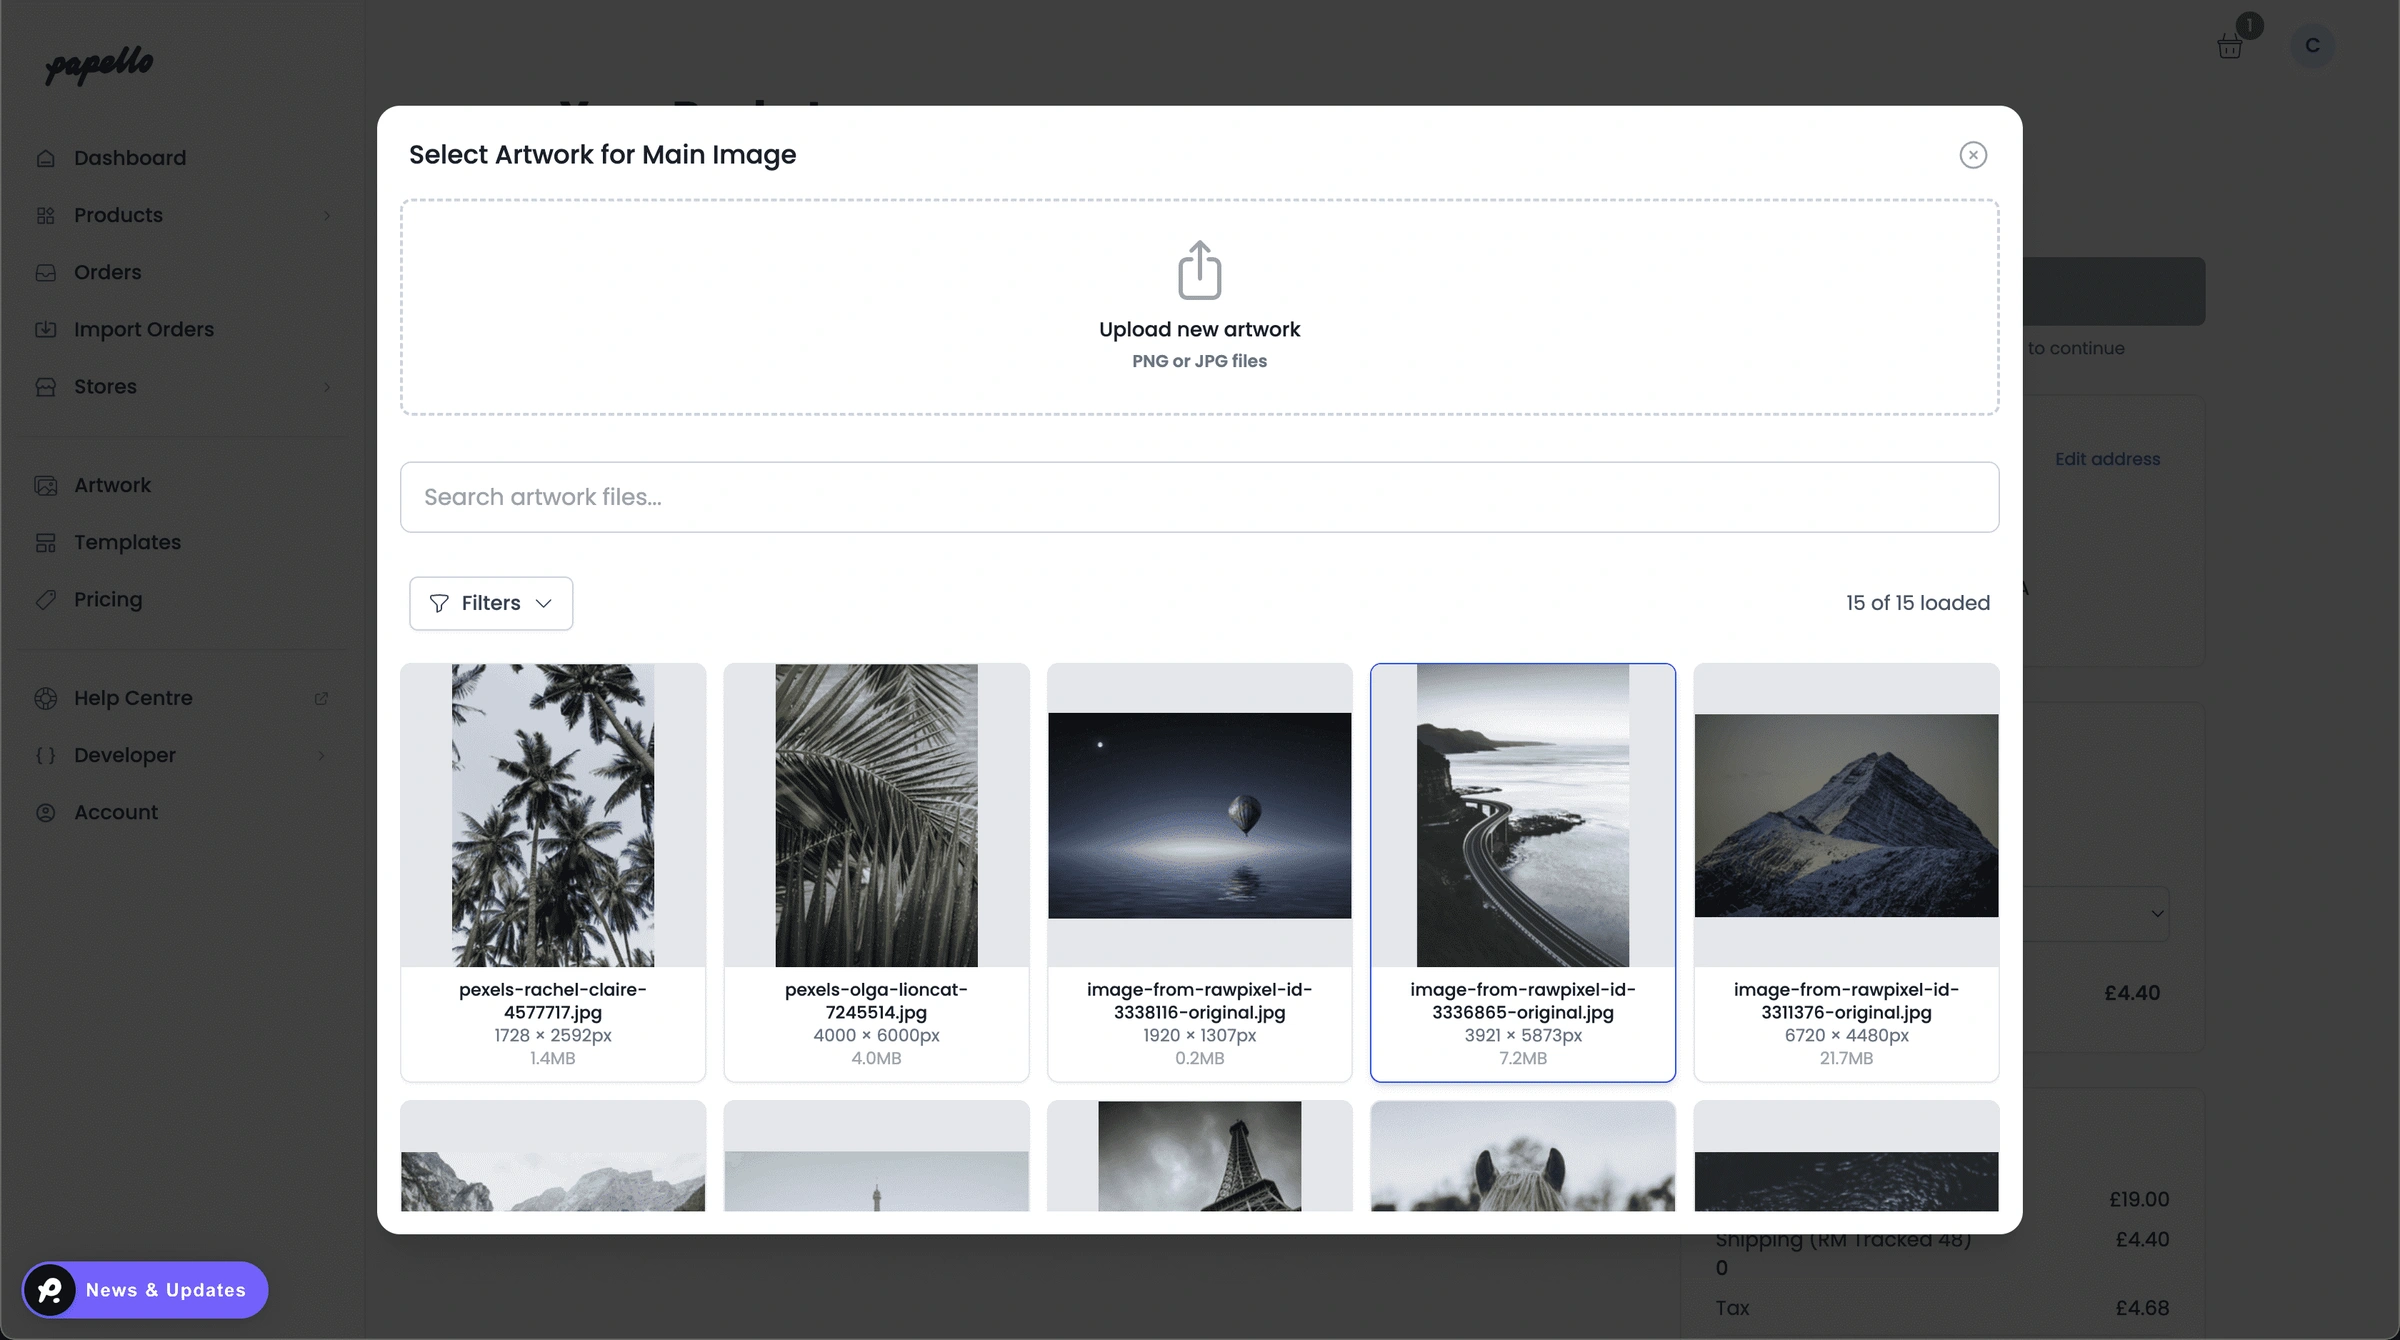
Task: Click the Account person icon
Action: 46,812
